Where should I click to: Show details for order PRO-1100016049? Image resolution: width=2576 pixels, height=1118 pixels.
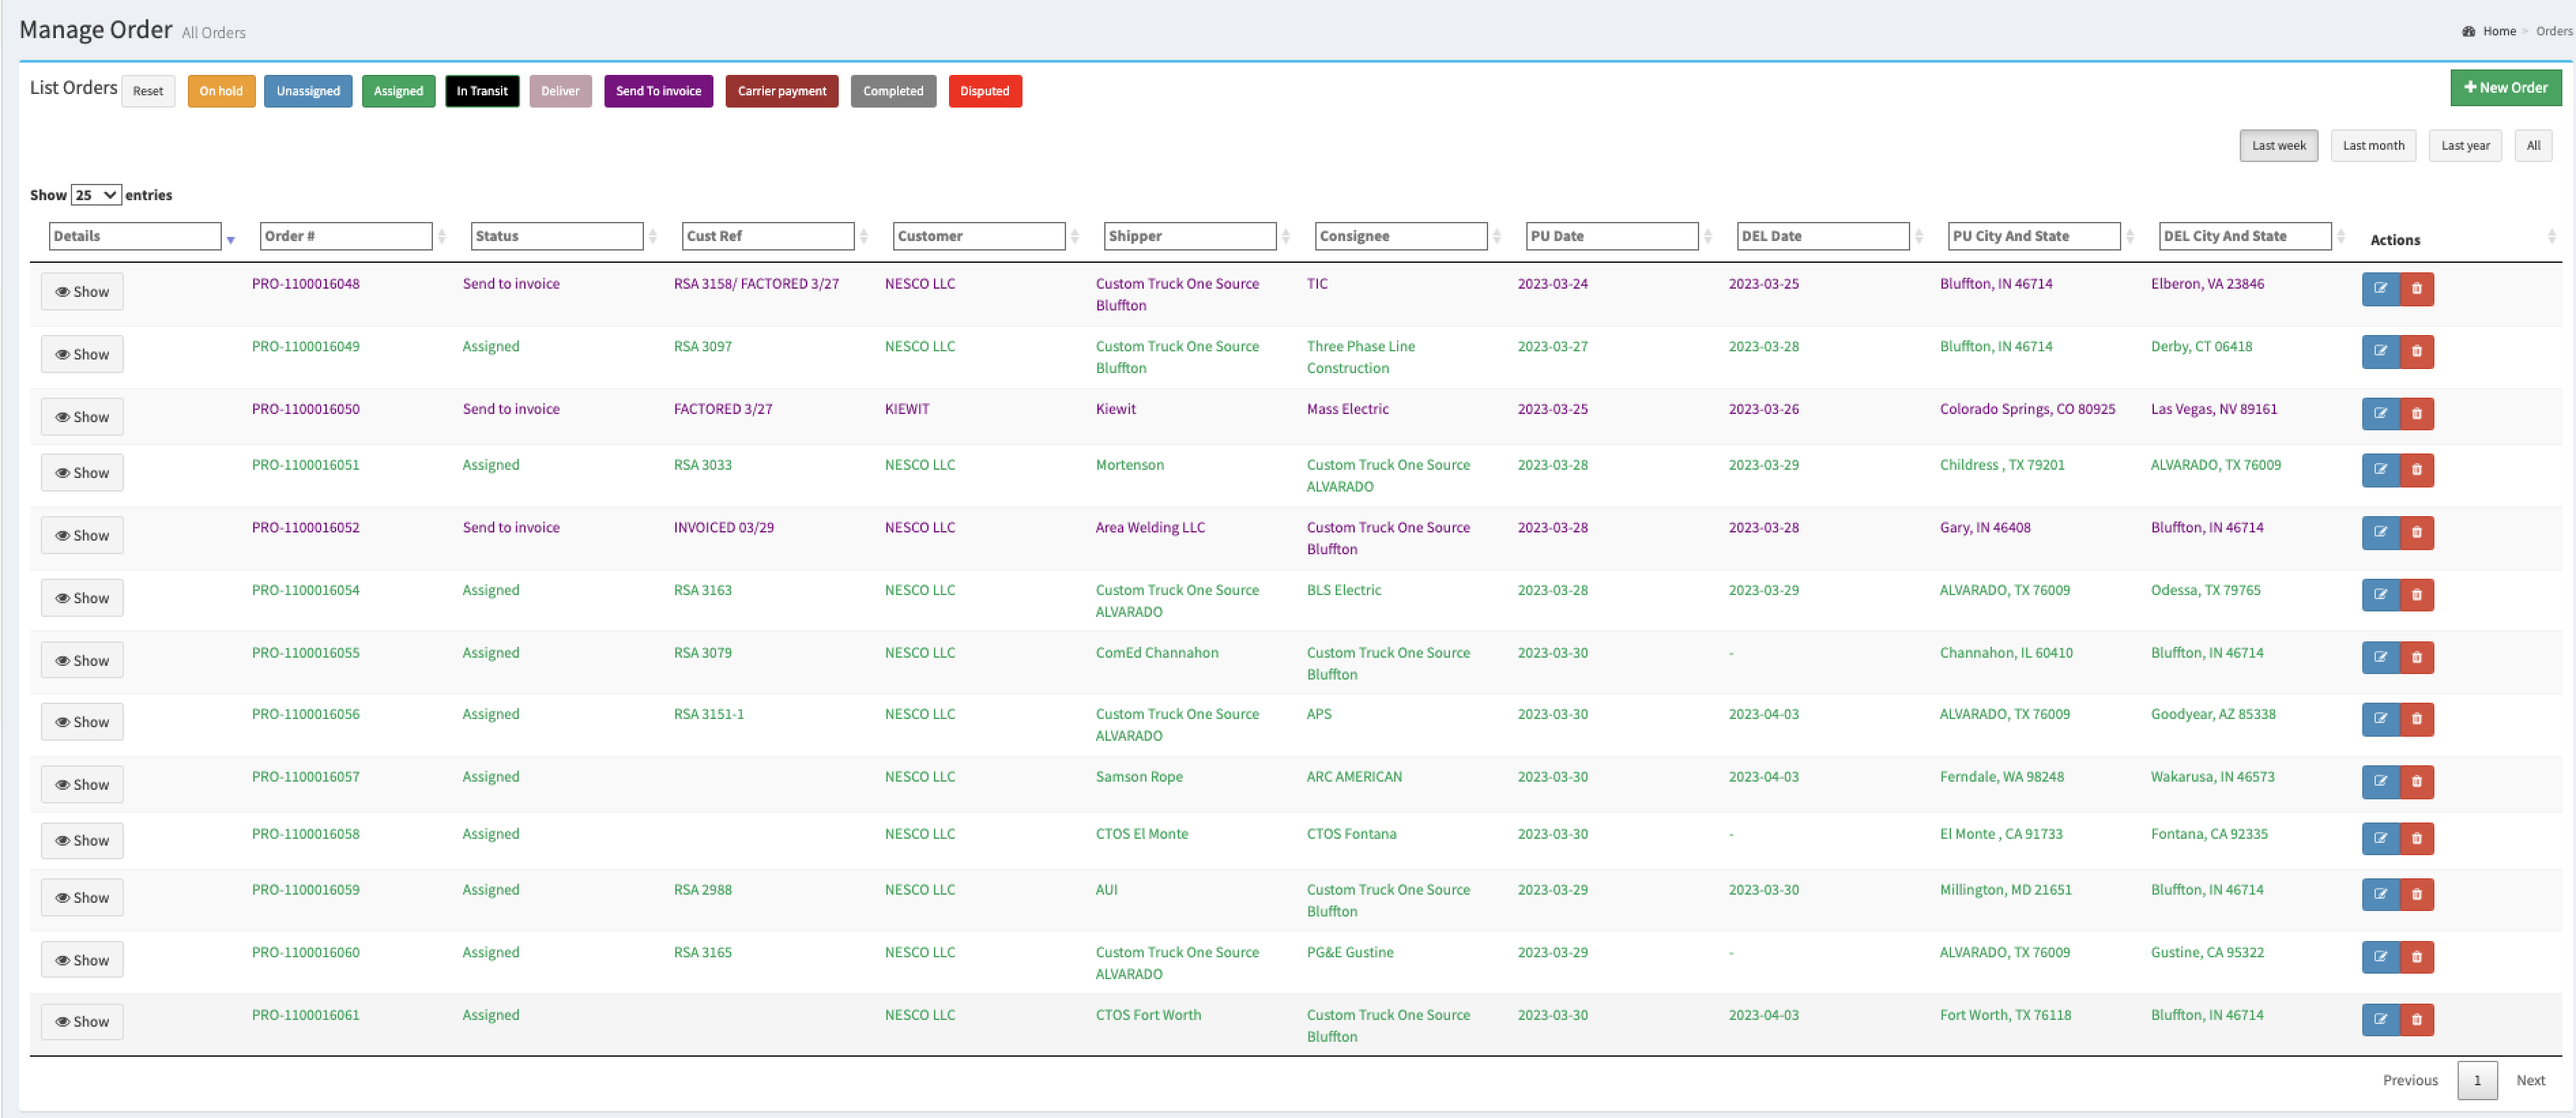pyautogui.click(x=82, y=354)
